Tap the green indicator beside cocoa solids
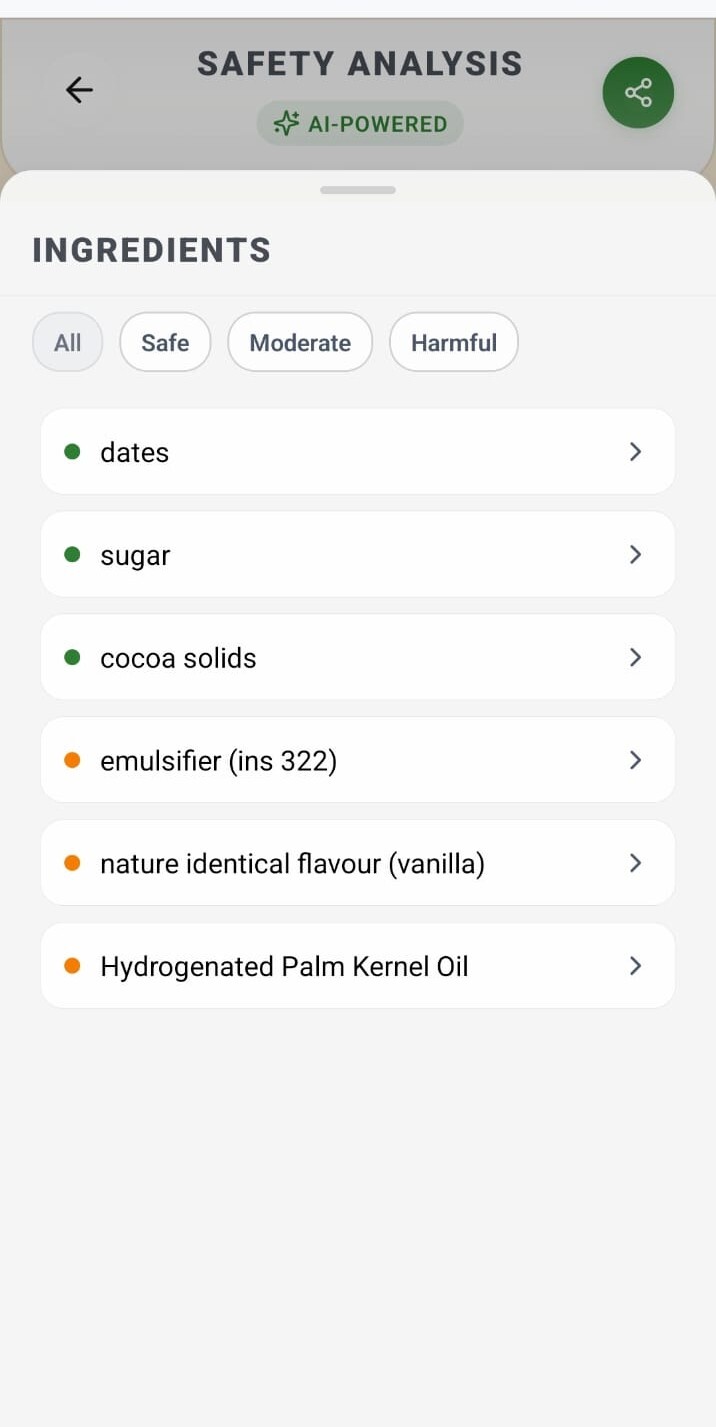The width and height of the screenshot is (716, 1427). coord(71,657)
